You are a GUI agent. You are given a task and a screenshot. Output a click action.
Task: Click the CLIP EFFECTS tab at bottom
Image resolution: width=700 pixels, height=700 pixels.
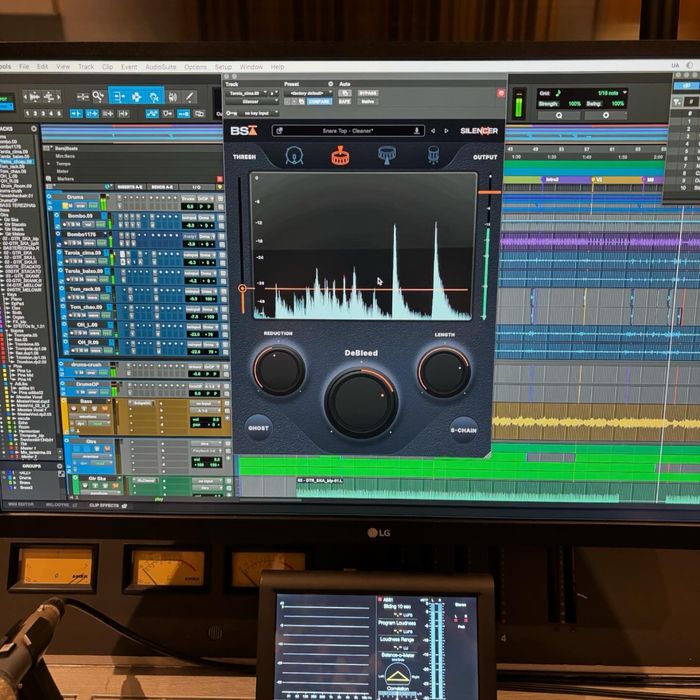(x=108, y=505)
